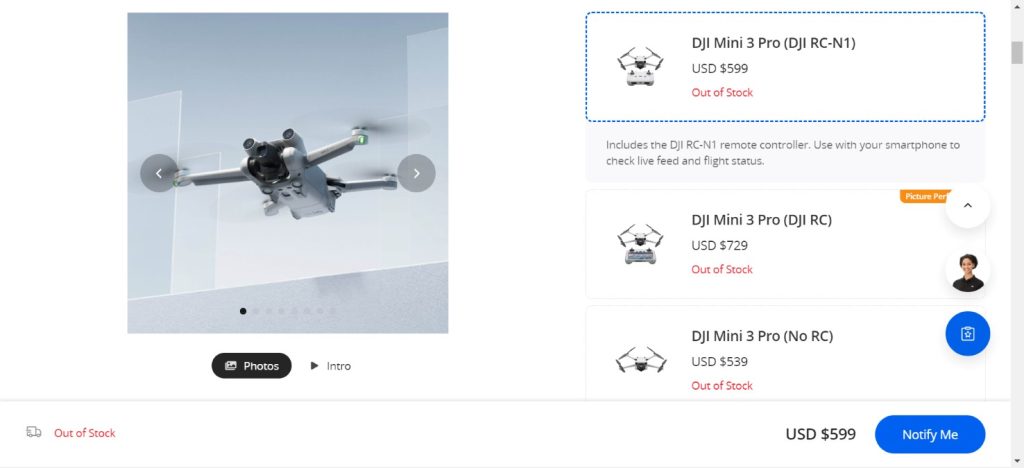The width and height of the screenshot is (1024, 468).
Task: Switch to the Photos tab
Action: coord(251,366)
